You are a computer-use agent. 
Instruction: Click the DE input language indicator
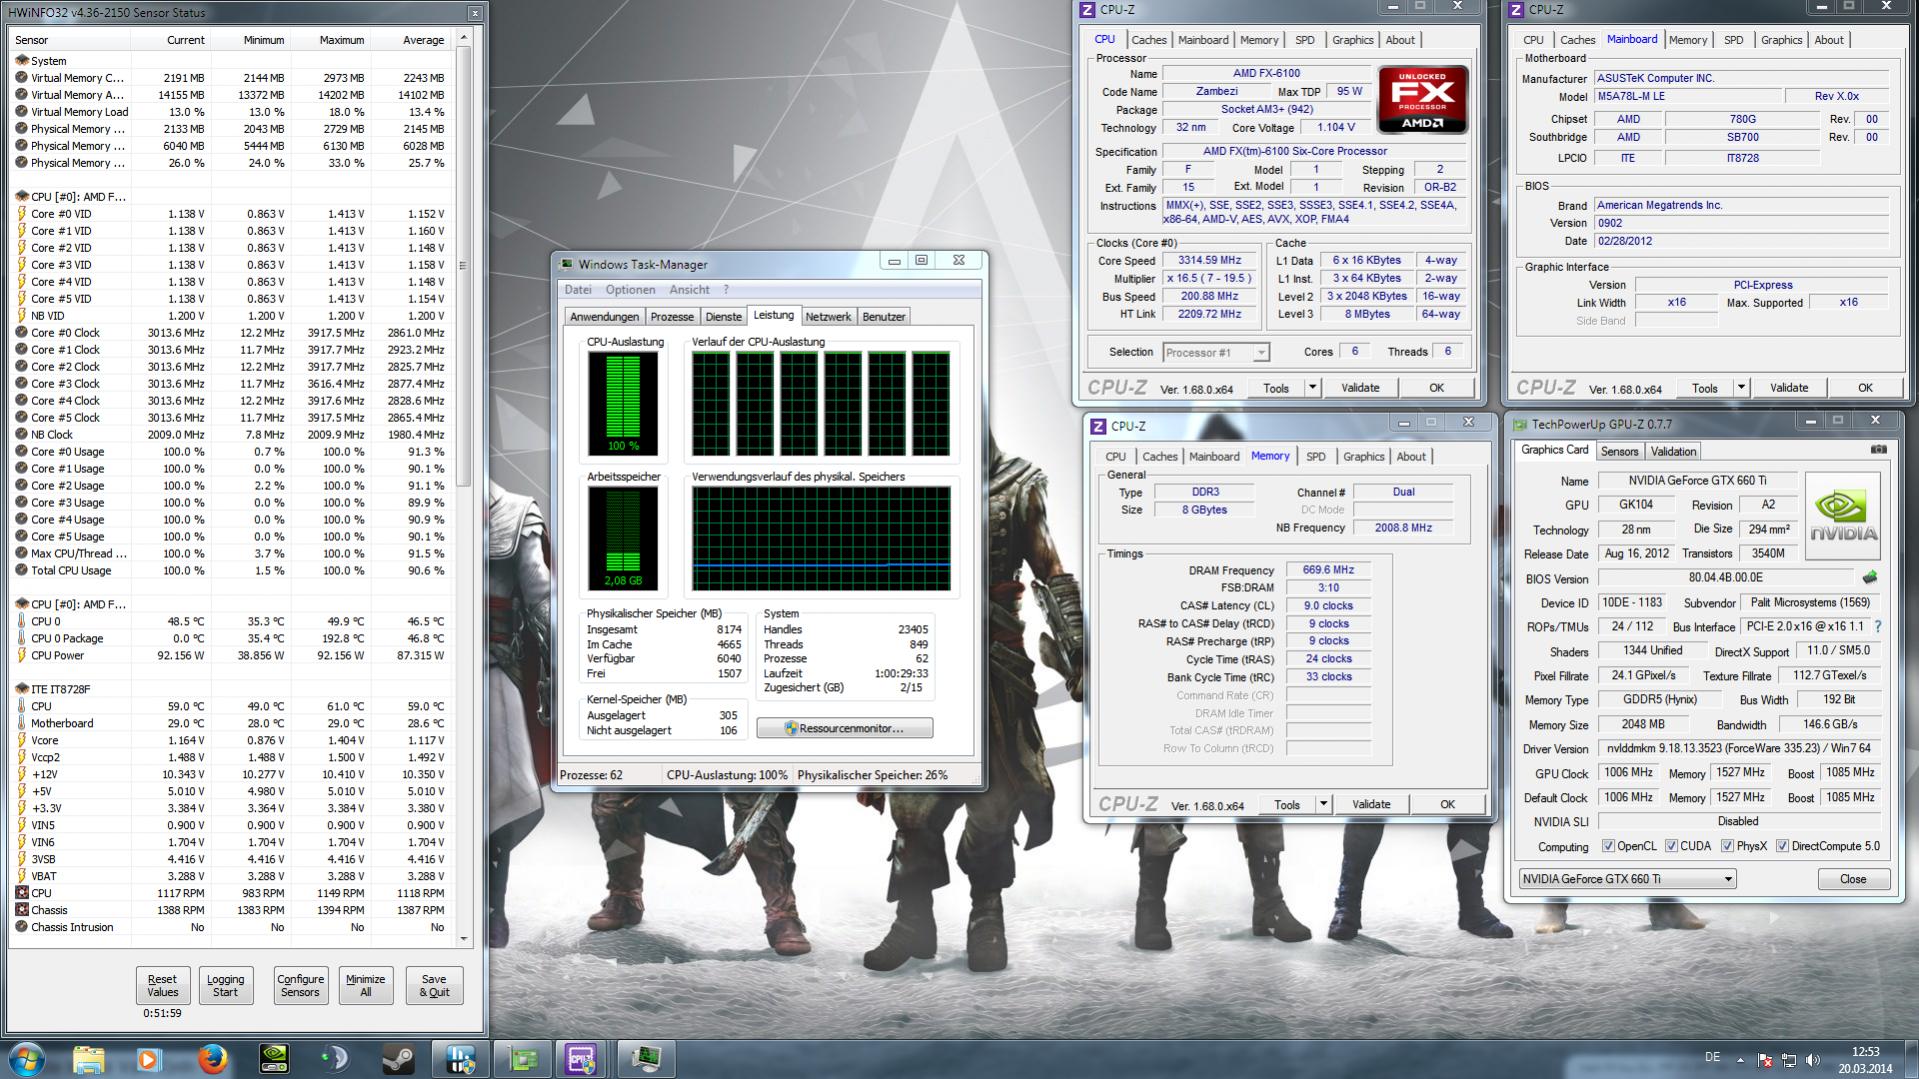(1712, 1057)
